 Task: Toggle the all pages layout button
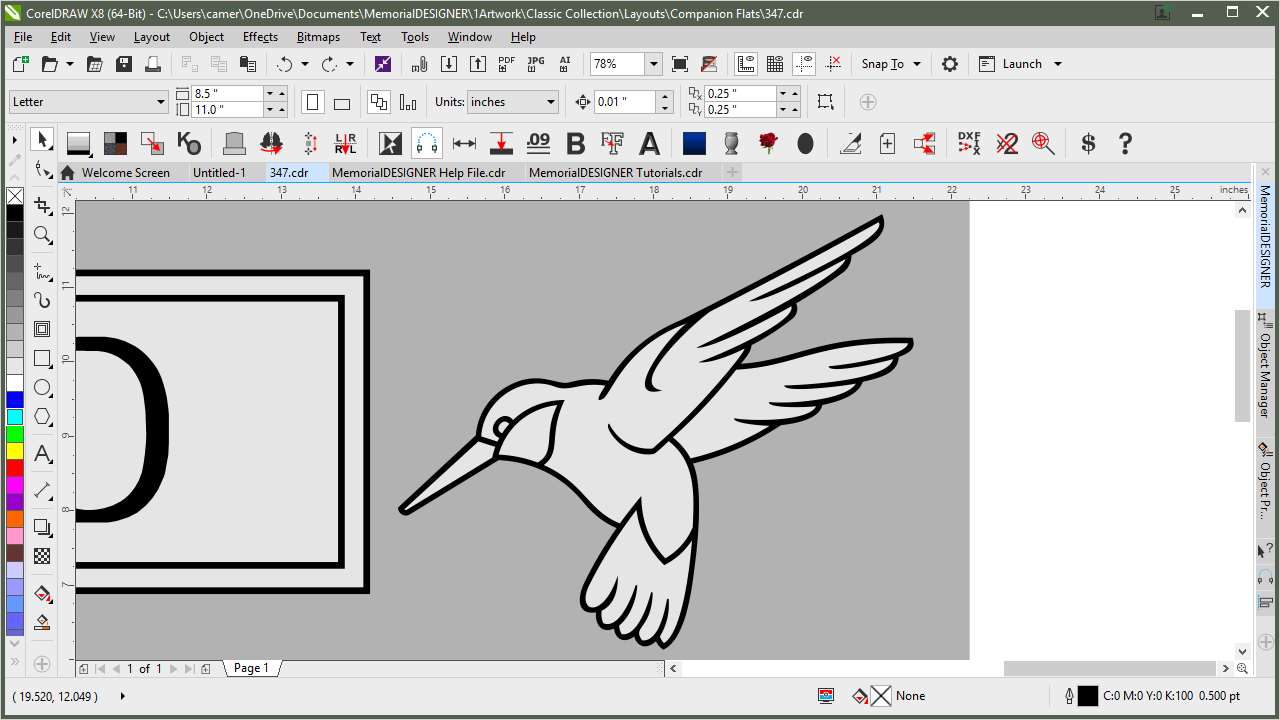(x=379, y=102)
